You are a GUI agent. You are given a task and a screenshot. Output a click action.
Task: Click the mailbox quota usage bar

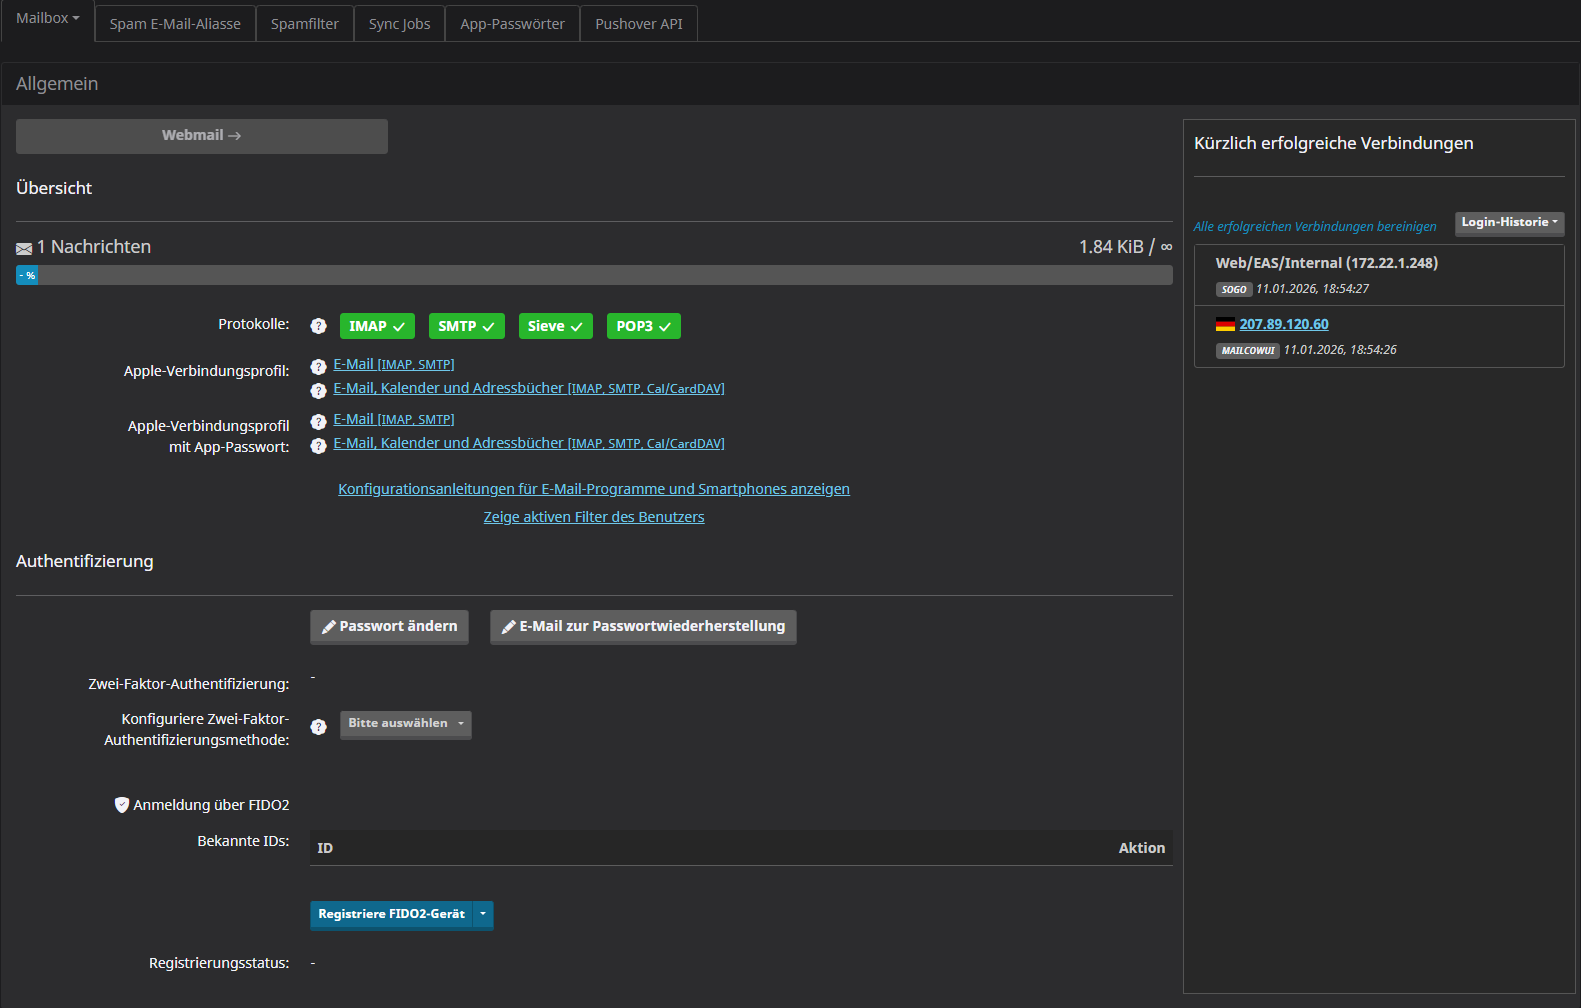pyautogui.click(x=594, y=276)
